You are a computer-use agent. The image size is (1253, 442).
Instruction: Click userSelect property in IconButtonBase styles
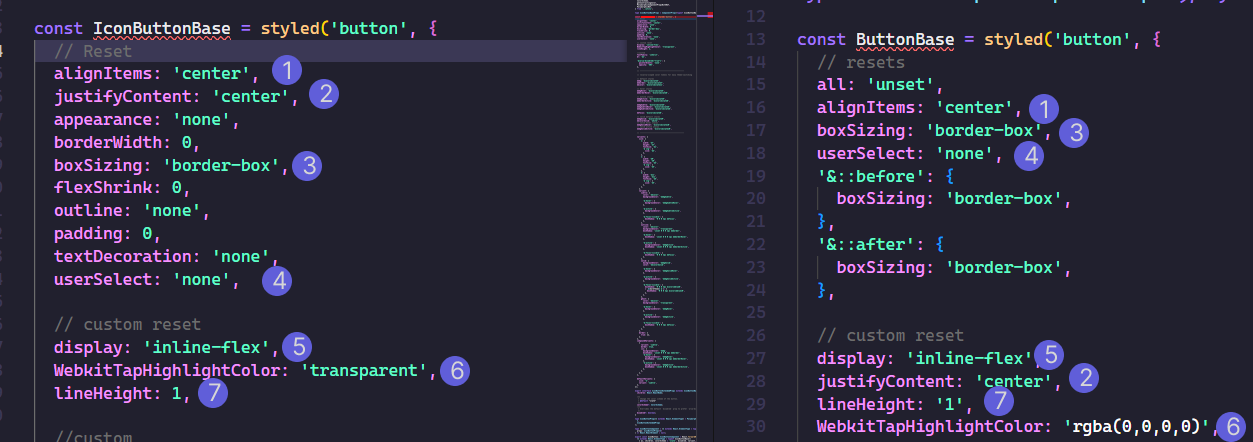click(103, 280)
